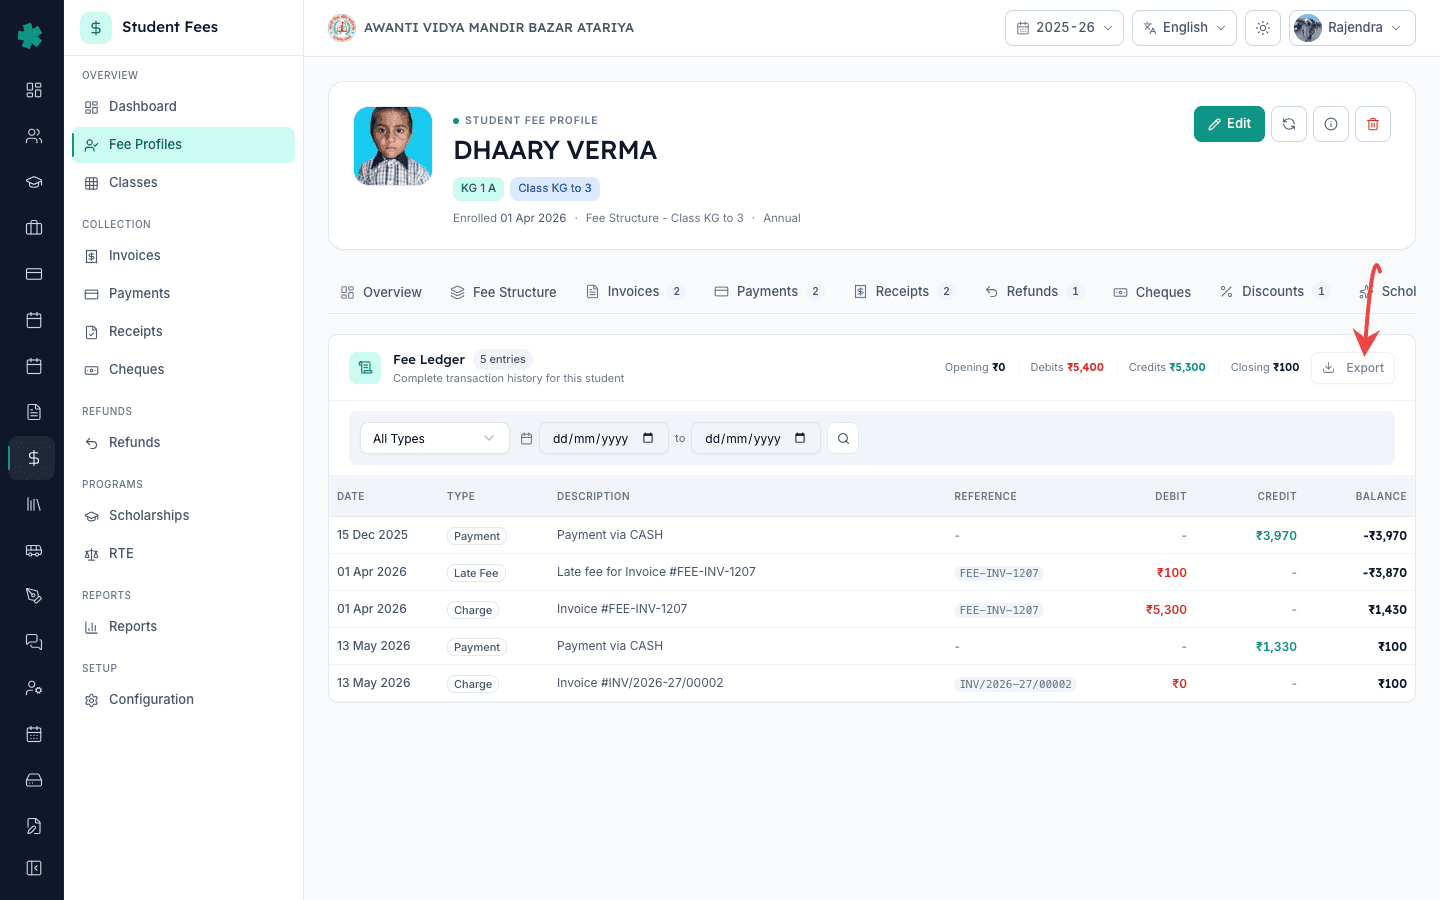
Task: Open Receipts in the sidebar
Action: [x=183, y=332]
